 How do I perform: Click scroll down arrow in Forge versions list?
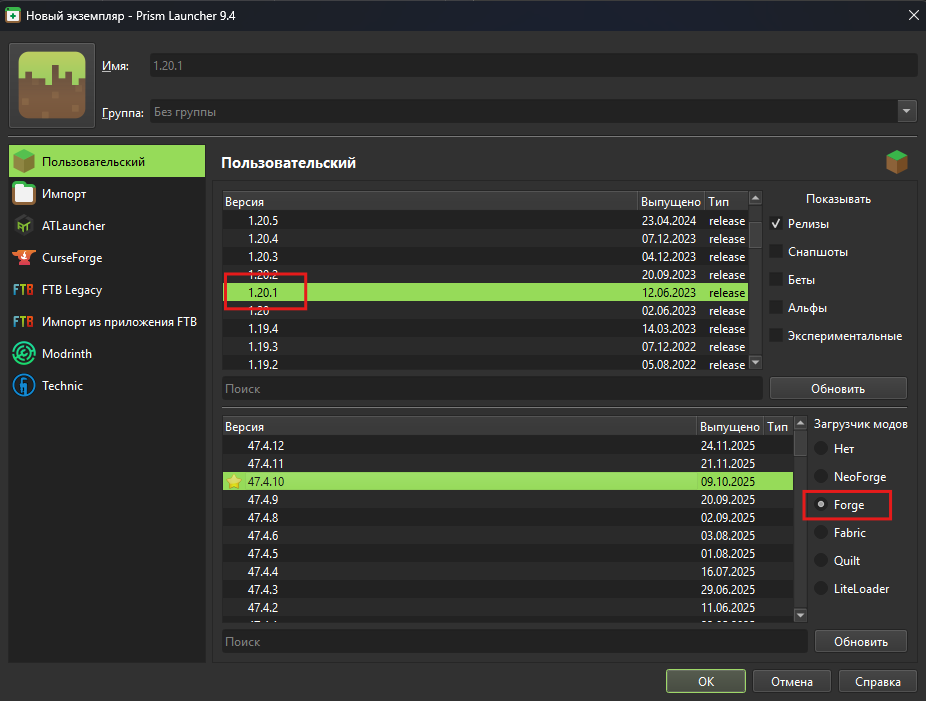800,615
